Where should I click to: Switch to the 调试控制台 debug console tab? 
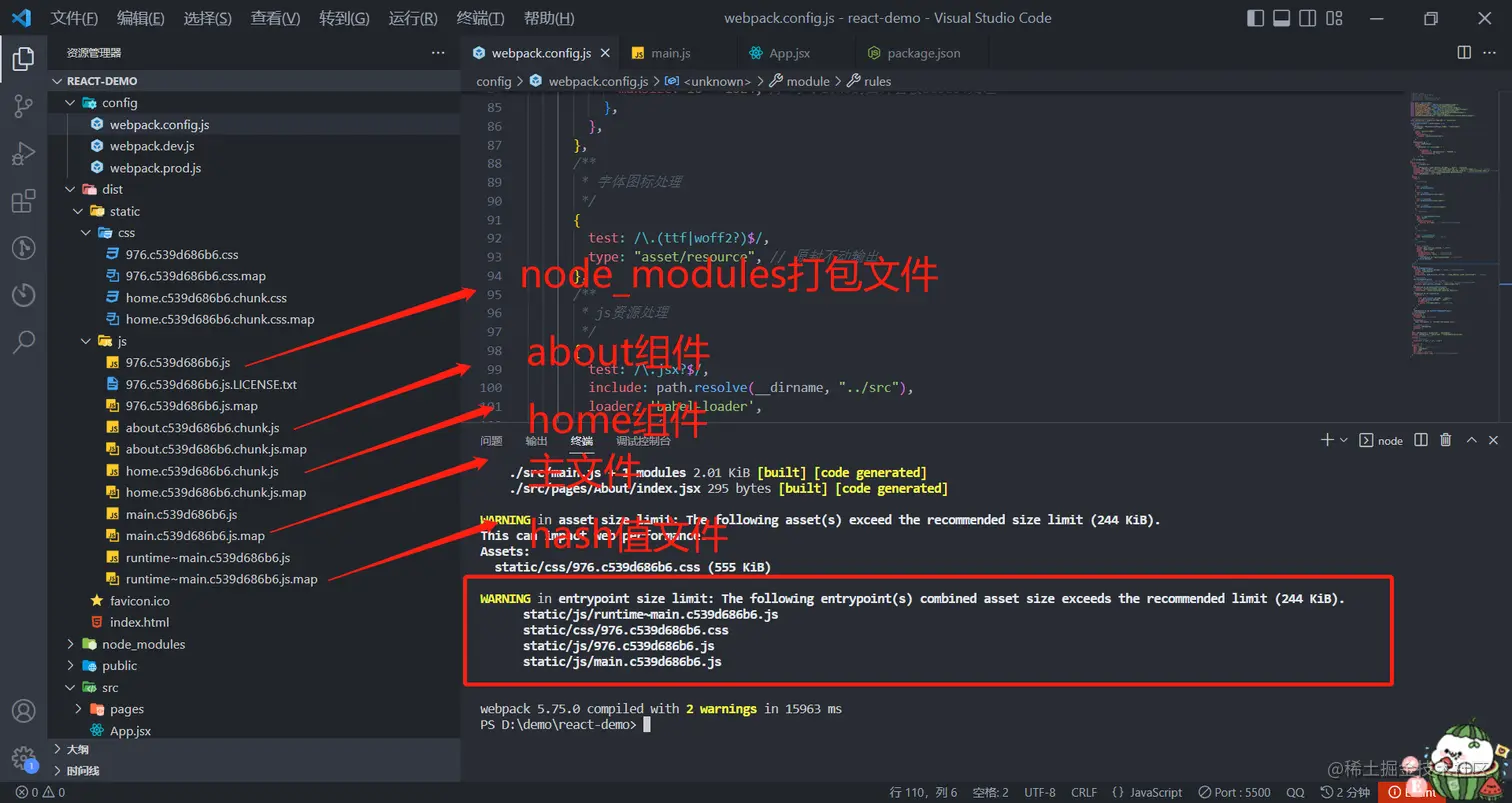(644, 441)
